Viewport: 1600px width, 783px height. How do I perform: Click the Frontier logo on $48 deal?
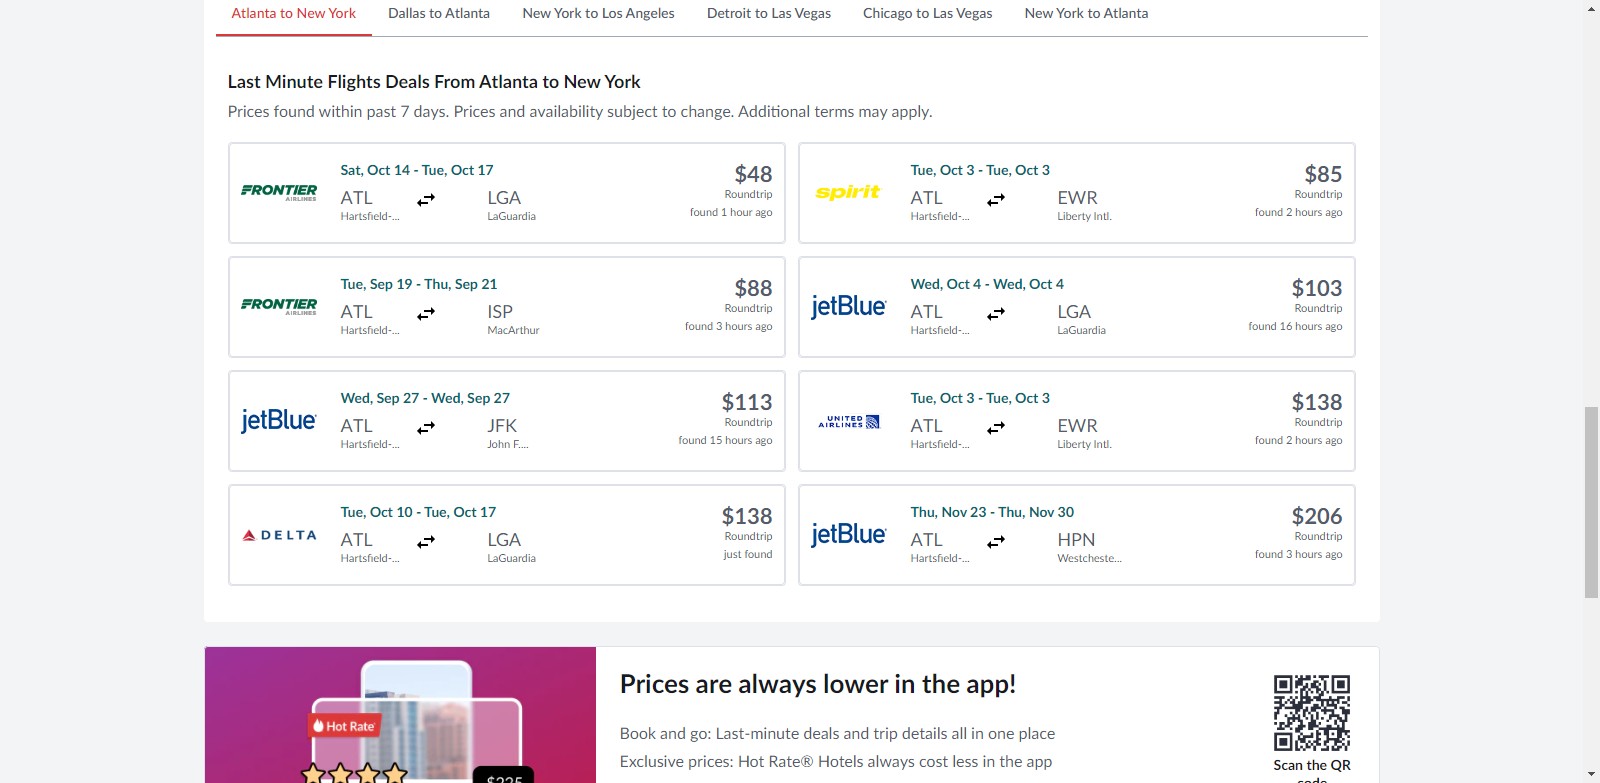279,192
